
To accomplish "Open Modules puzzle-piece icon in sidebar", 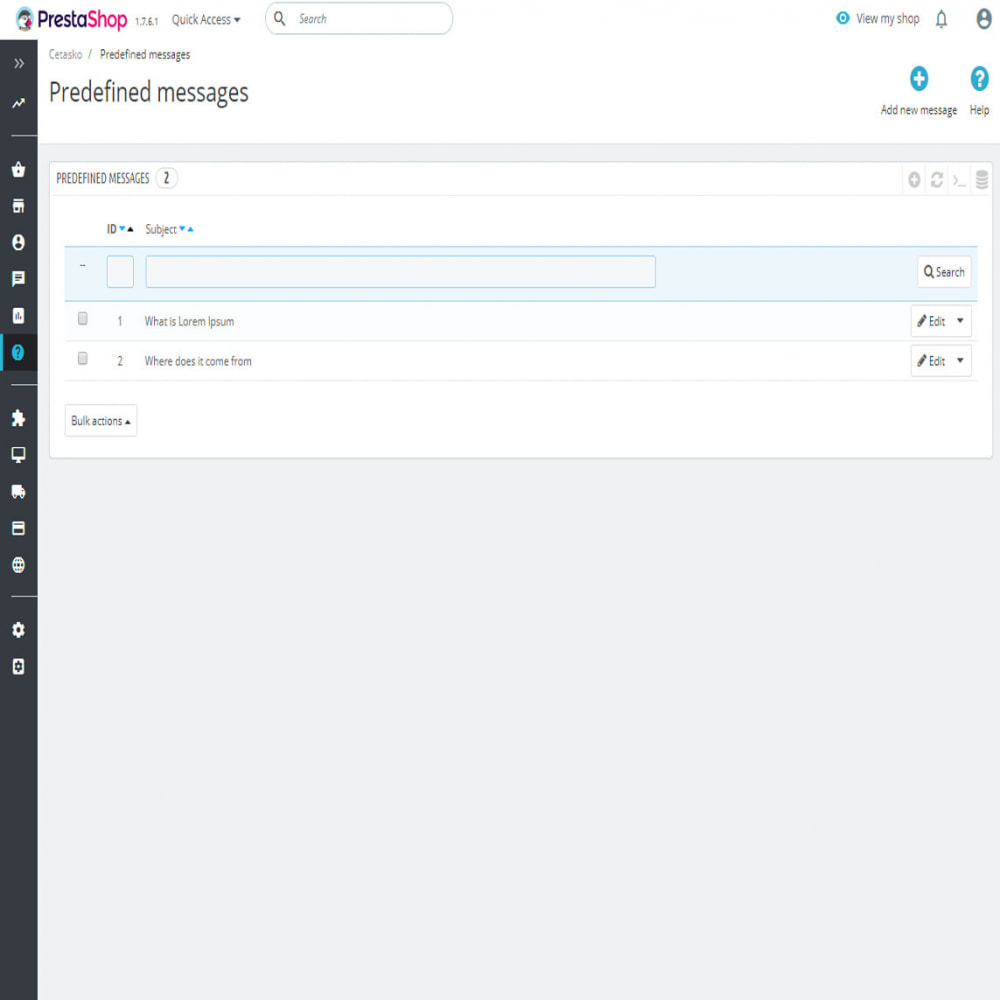I will [x=18, y=418].
